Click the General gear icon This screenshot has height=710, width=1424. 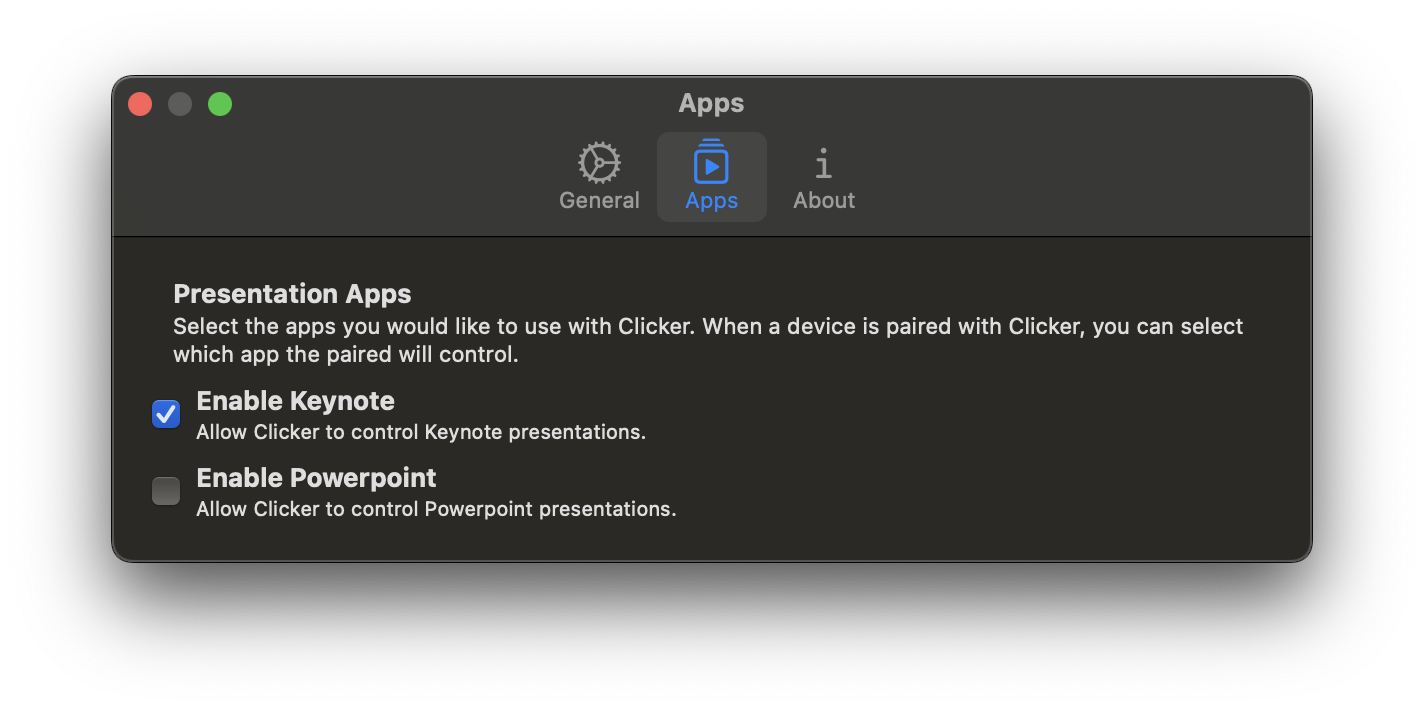point(599,163)
